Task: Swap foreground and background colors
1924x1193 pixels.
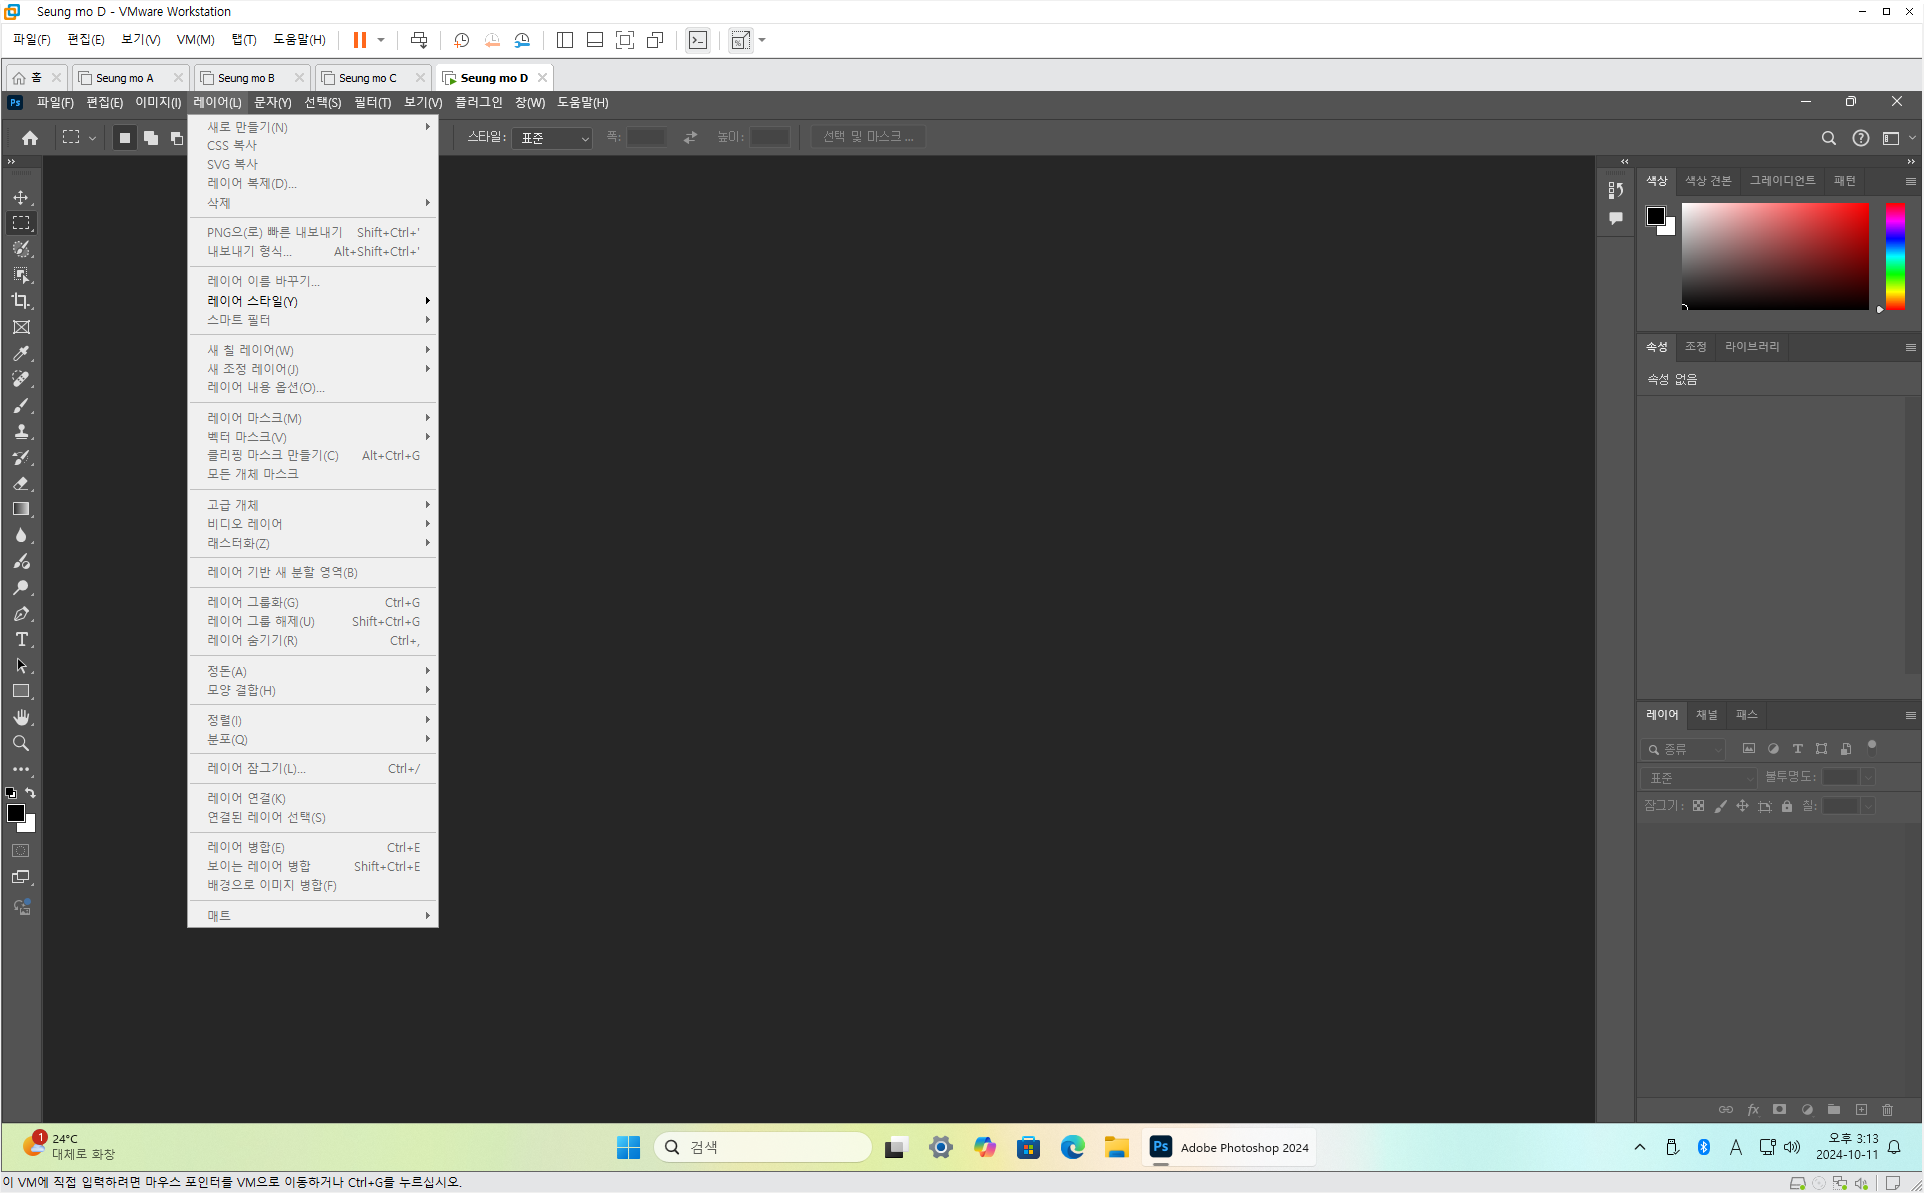Action: 31,793
